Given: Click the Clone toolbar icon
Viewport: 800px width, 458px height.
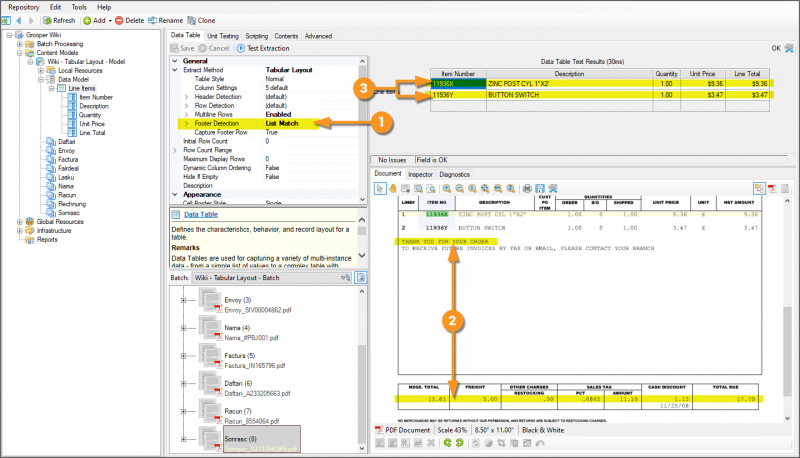Looking at the screenshot, I should click(x=192, y=20).
